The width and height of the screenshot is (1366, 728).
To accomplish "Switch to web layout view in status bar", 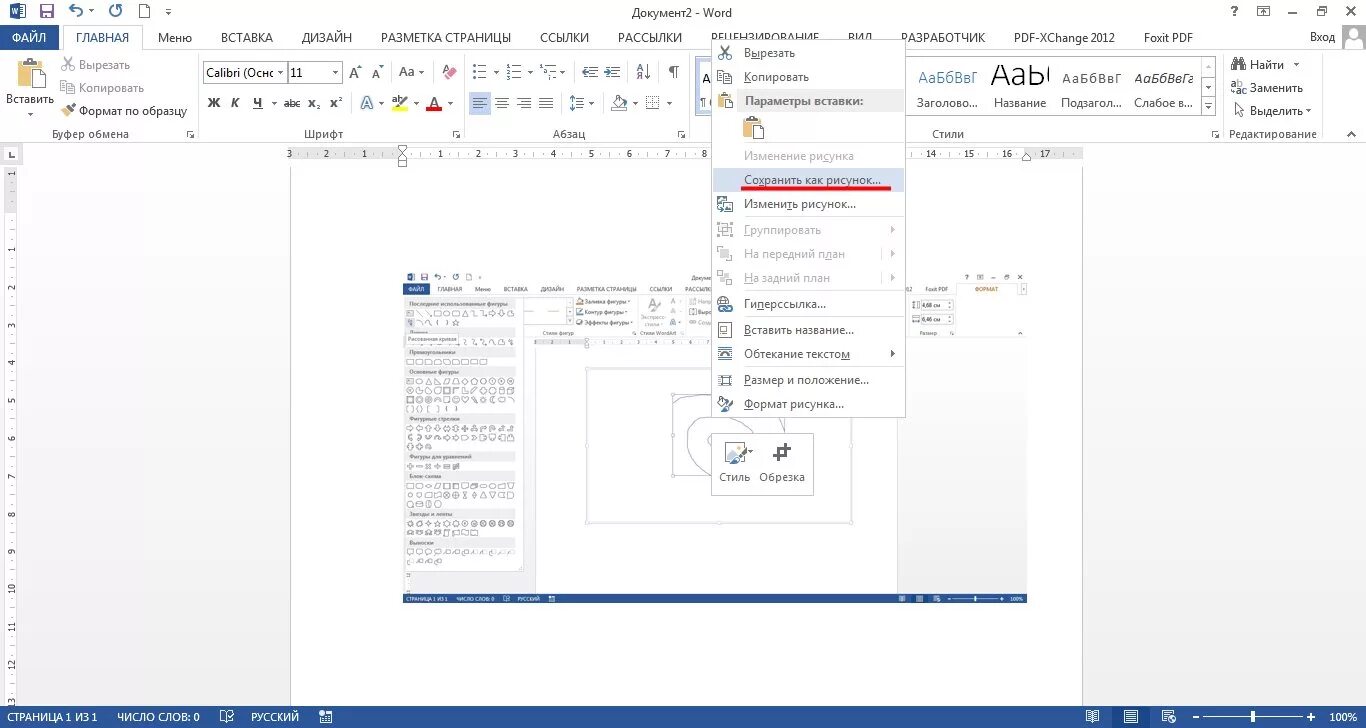I will pos(1168,717).
